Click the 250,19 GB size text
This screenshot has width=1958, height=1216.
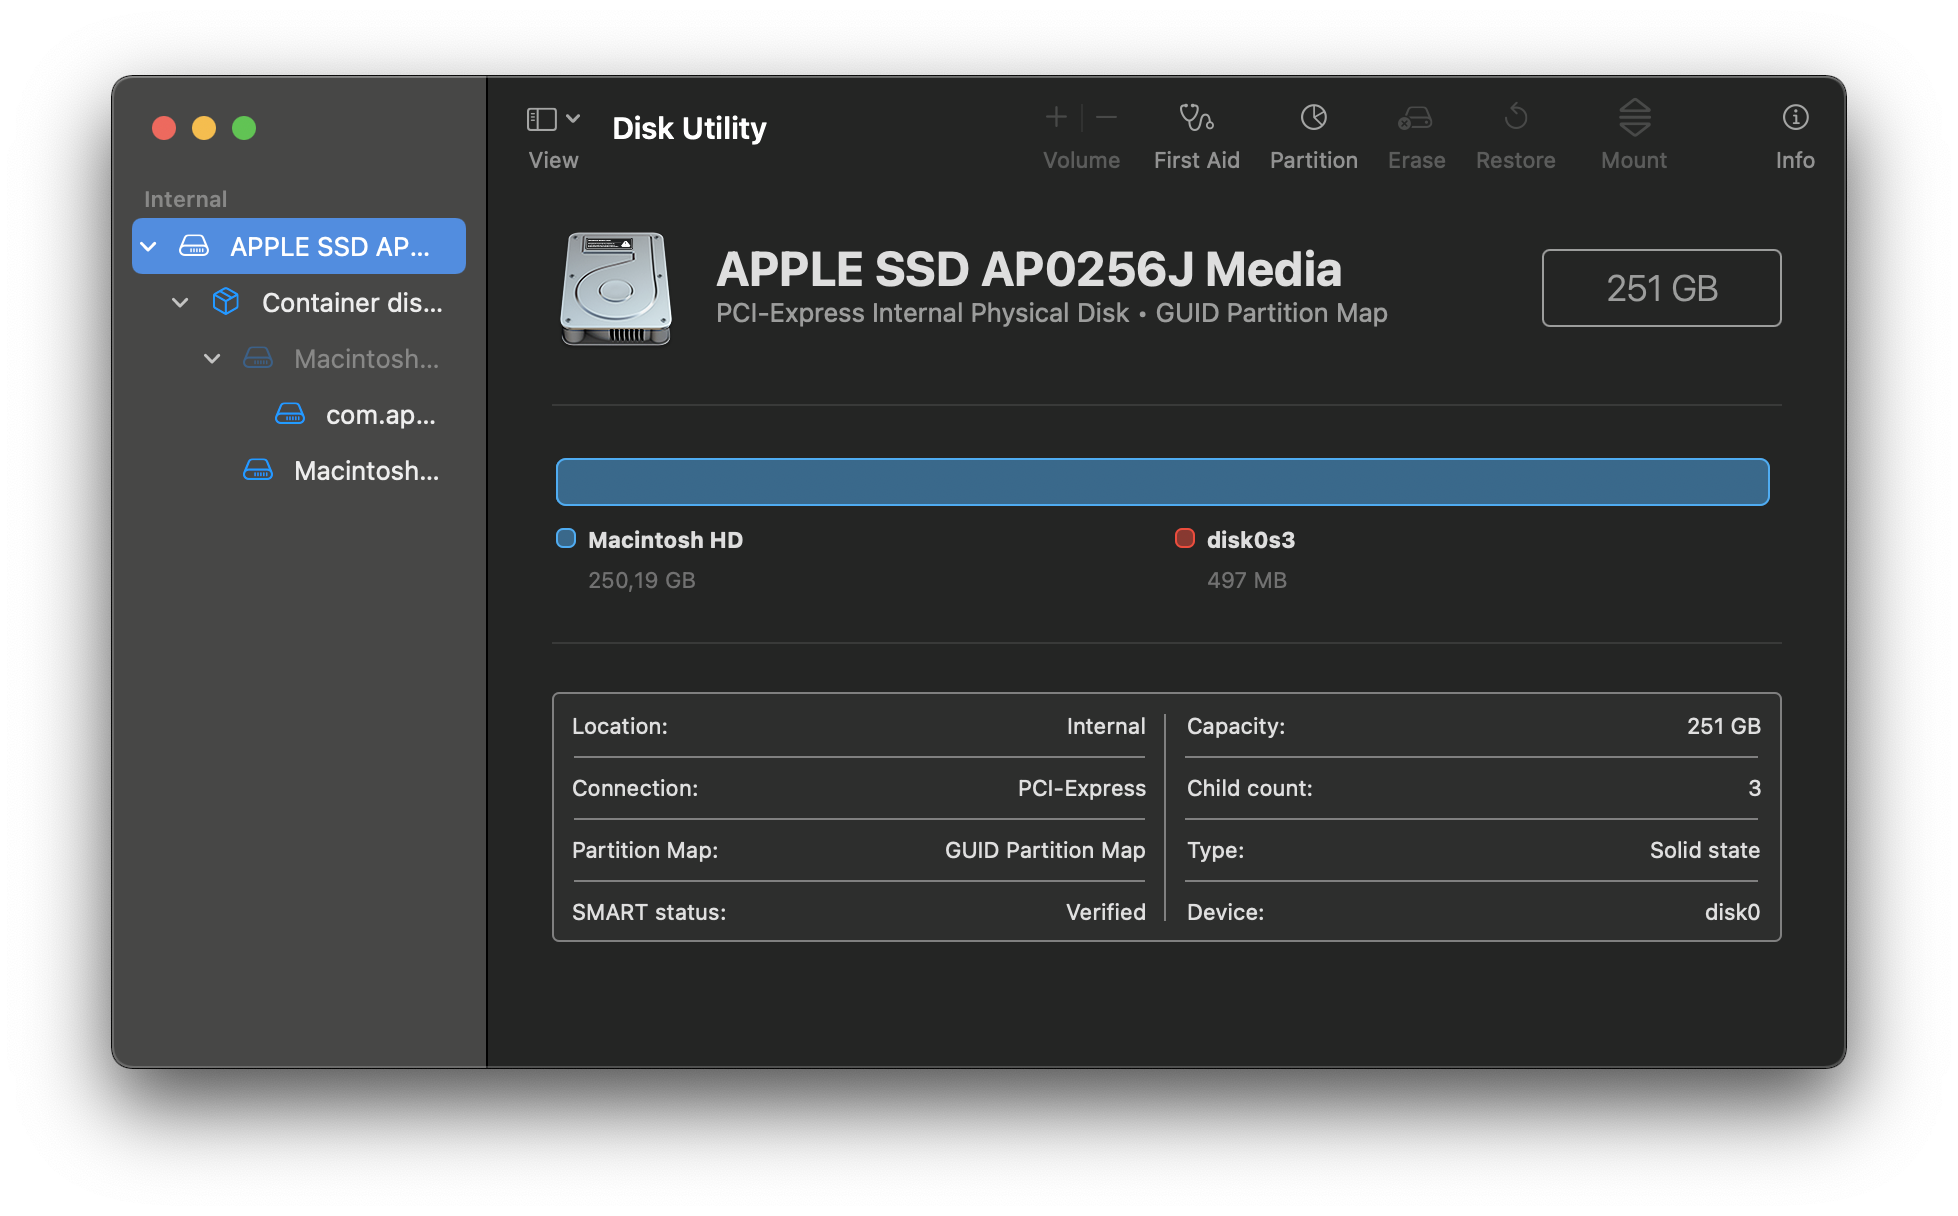(641, 580)
